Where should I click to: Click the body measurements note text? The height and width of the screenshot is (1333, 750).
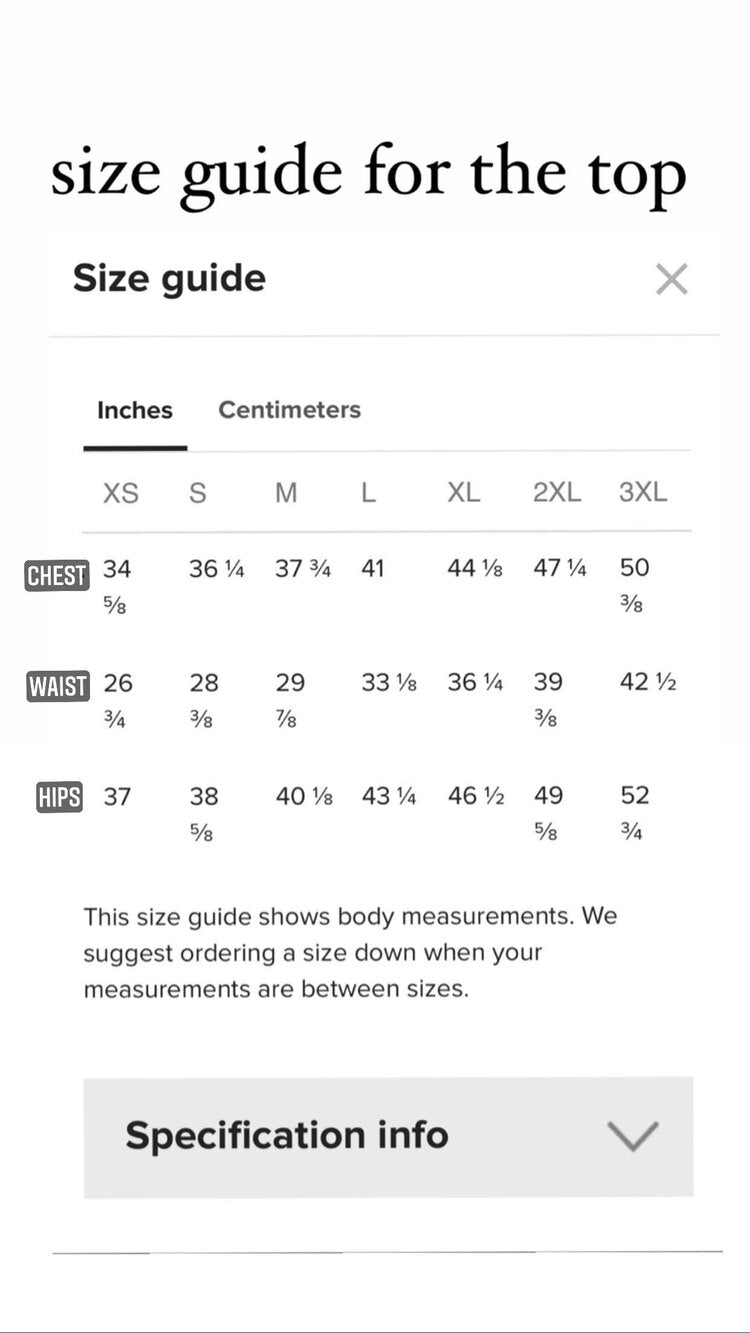coord(350,952)
